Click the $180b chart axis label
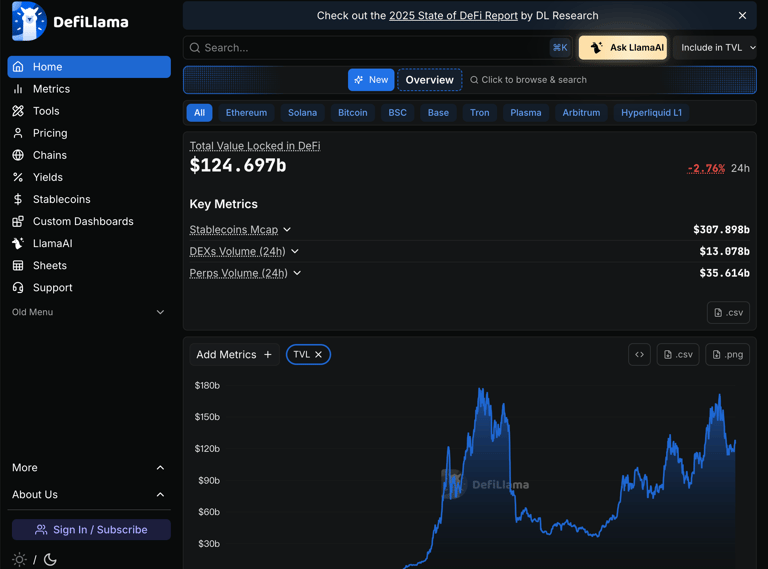The image size is (768, 569). pyautogui.click(x=207, y=385)
